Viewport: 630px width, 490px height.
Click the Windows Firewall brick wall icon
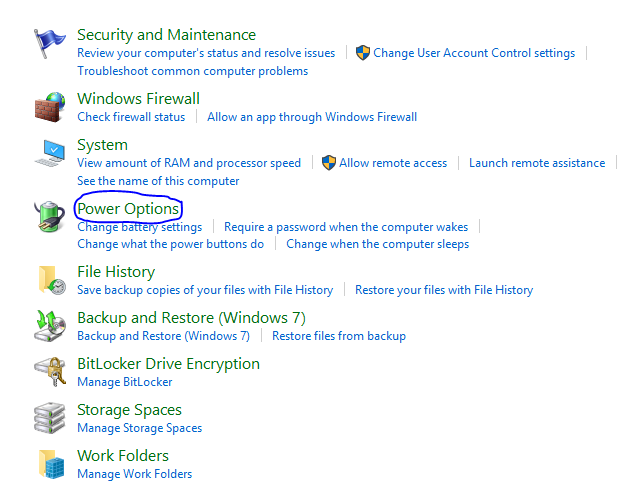point(50,107)
